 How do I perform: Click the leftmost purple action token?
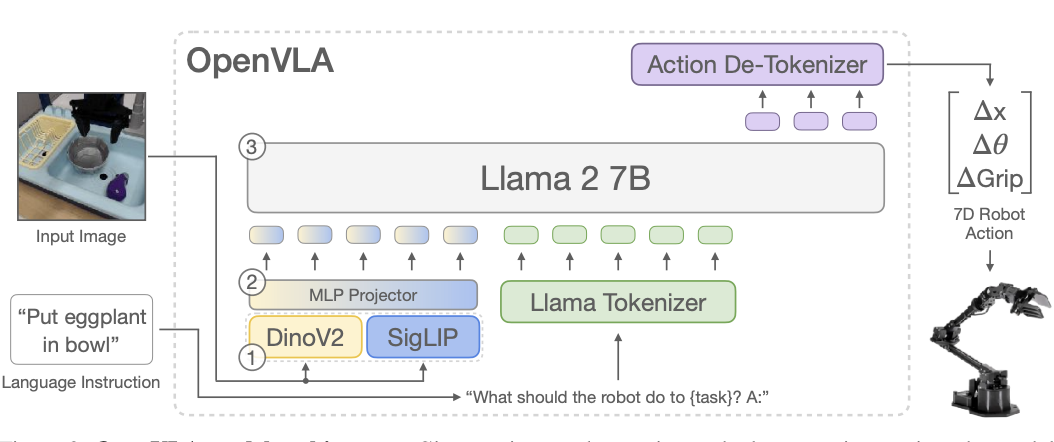762,122
